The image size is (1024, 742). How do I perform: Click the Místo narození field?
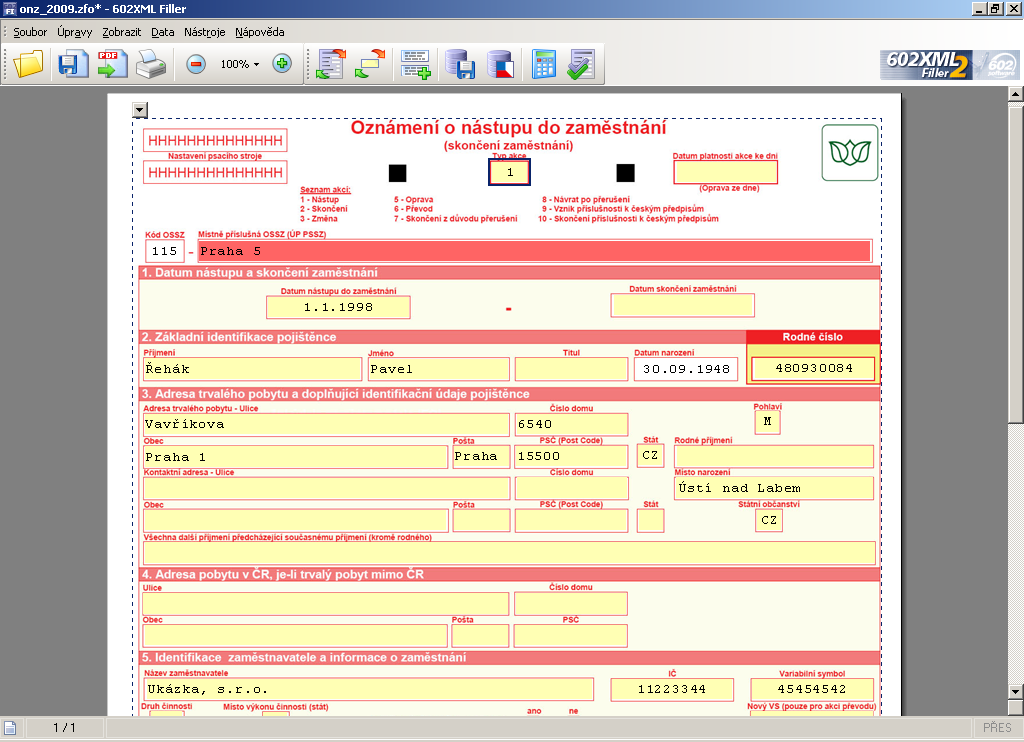(x=774, y=488)
